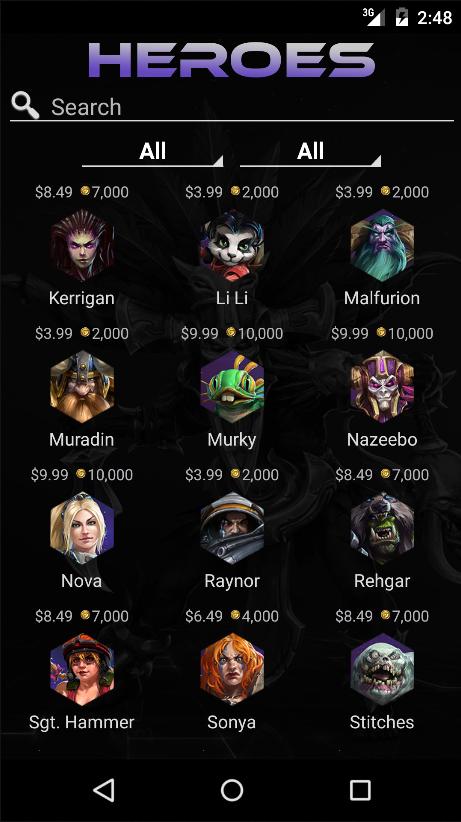This screenshot has height=822, width=461.
Task: Click the magnifying glass search icon
Action: pyautogui.click(x=25, y=105)
